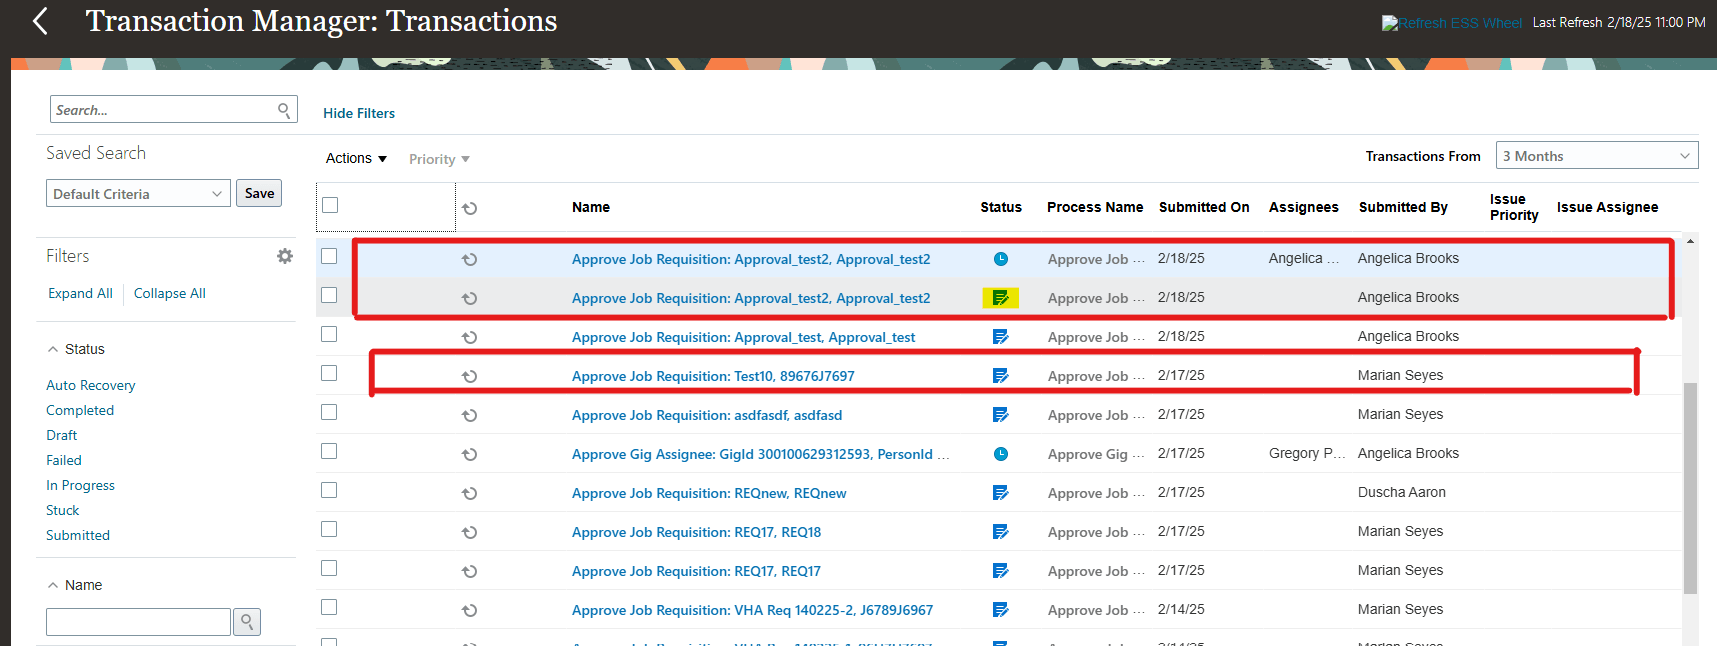
Task: Click the transactions table vertical scrollbar thumb
Action: click(1690, 488)
